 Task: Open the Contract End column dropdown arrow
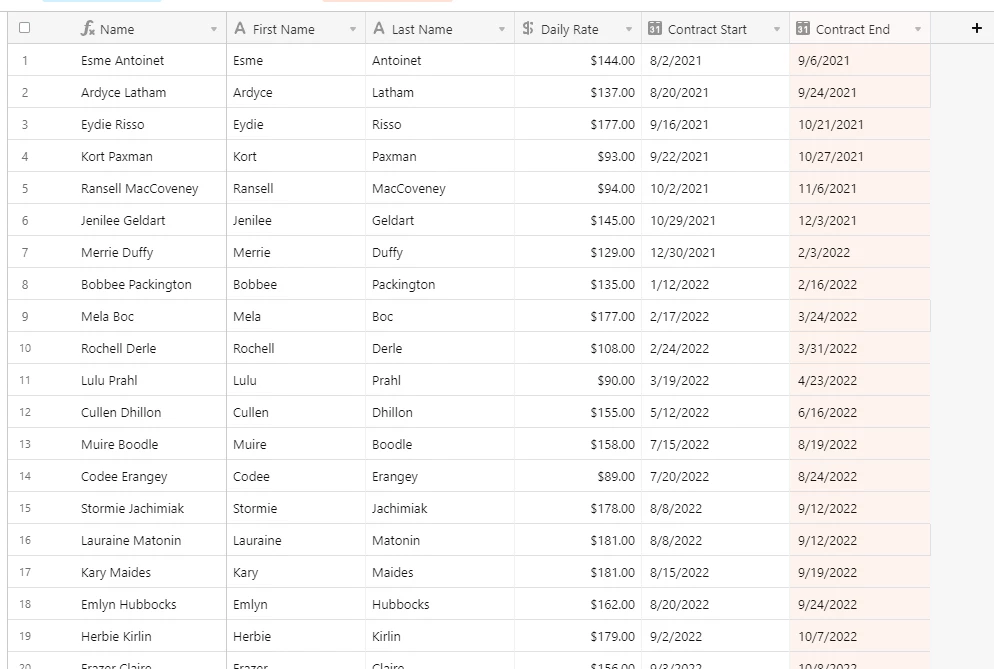tap(917, 29)
